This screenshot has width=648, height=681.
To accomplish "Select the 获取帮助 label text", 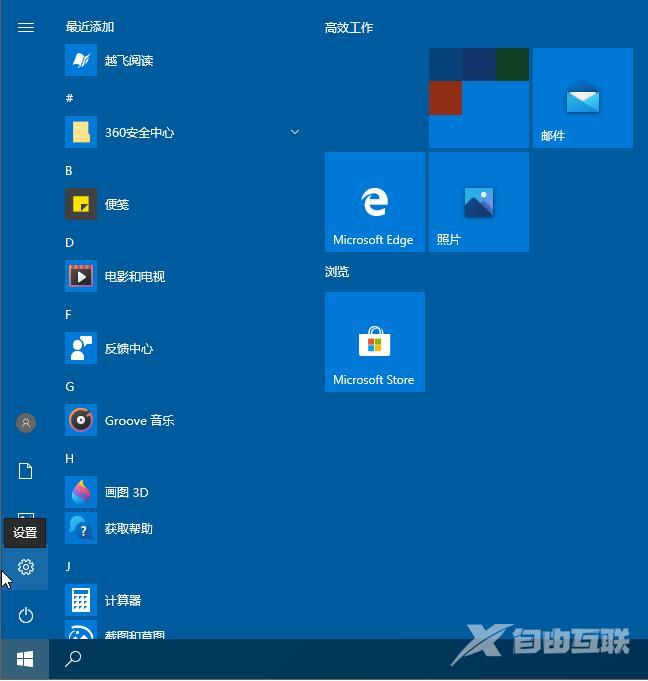I will (129, 529).
